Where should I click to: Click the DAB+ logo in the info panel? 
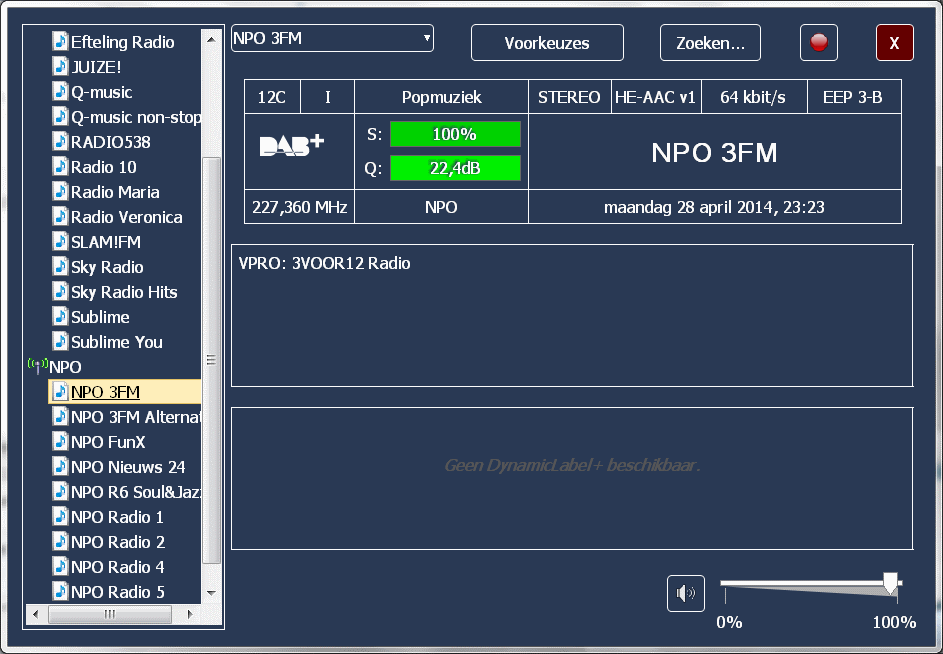point(292,146)
